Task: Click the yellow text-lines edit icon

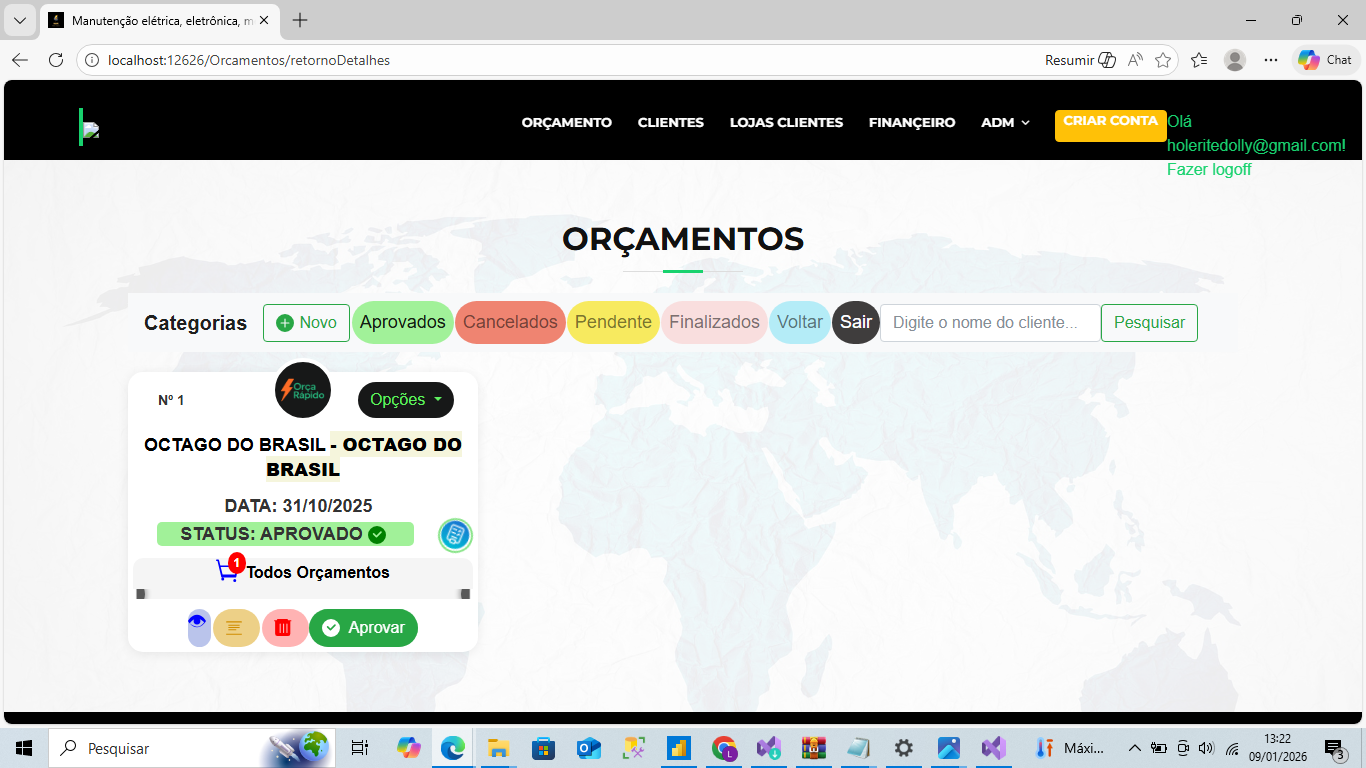Action: pyautogui.click(x=235, y=628)
